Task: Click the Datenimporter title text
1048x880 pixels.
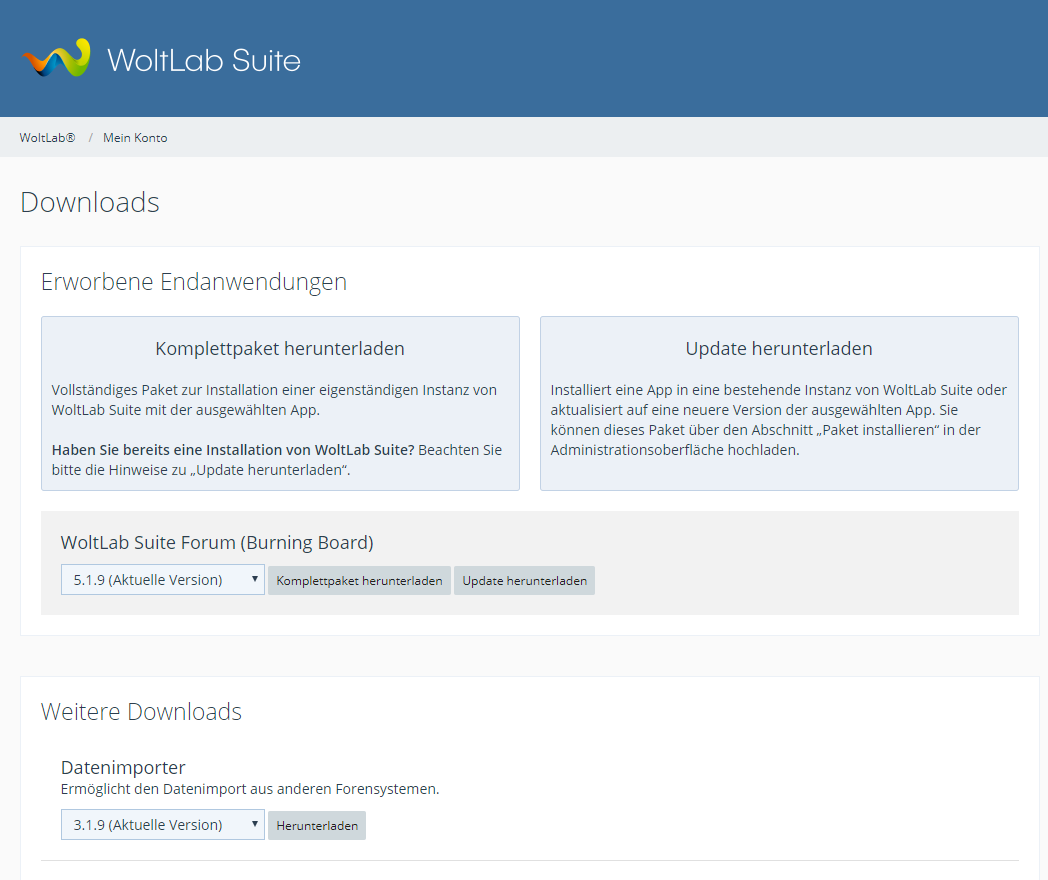Action: click(x=123, y=768)
